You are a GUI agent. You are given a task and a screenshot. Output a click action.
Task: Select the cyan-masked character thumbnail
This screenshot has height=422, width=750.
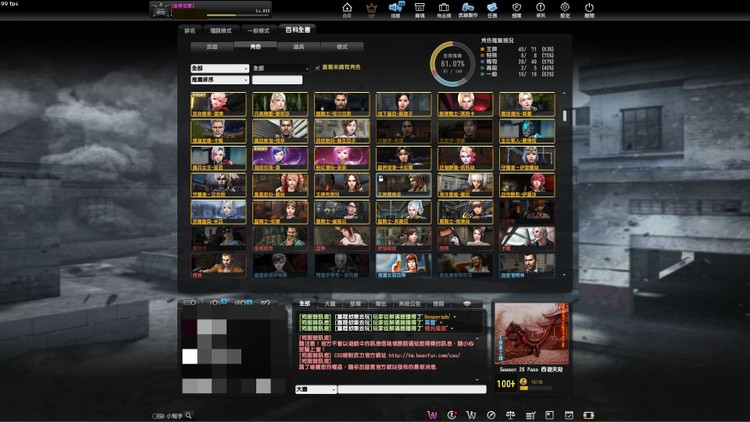pos(527,131)
